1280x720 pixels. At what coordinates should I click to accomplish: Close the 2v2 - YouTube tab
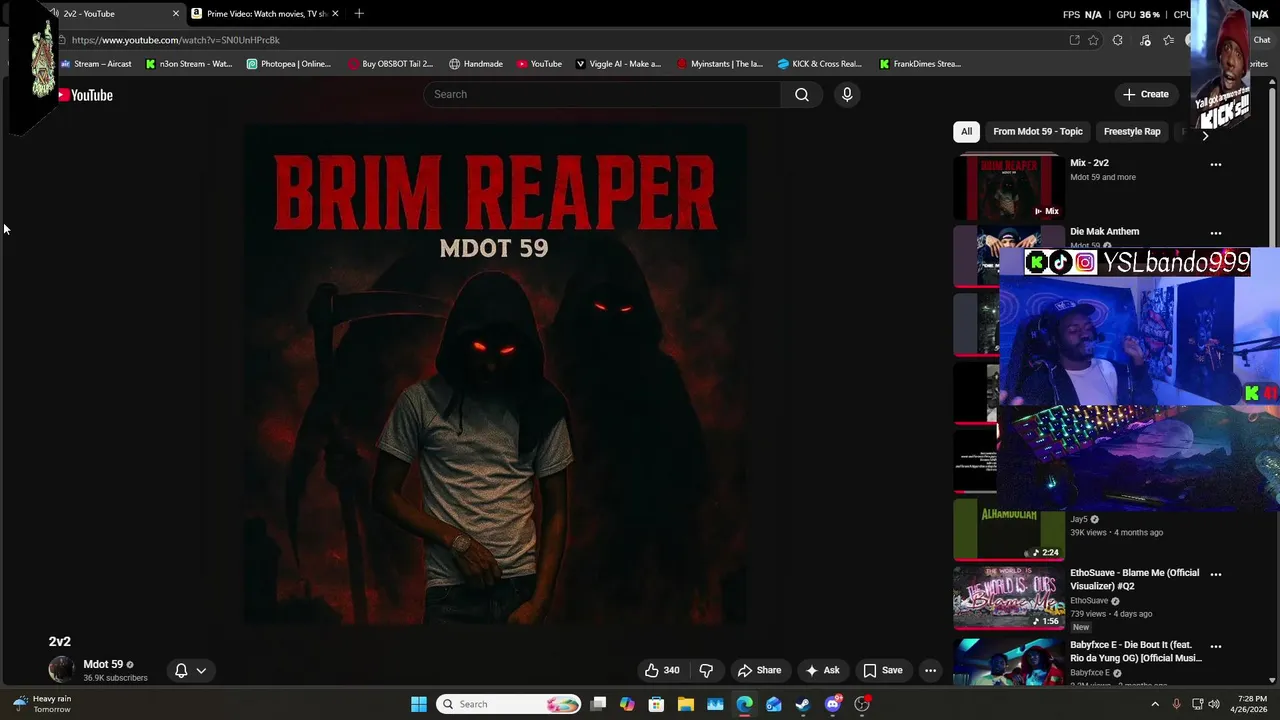[x=176, y=14]
